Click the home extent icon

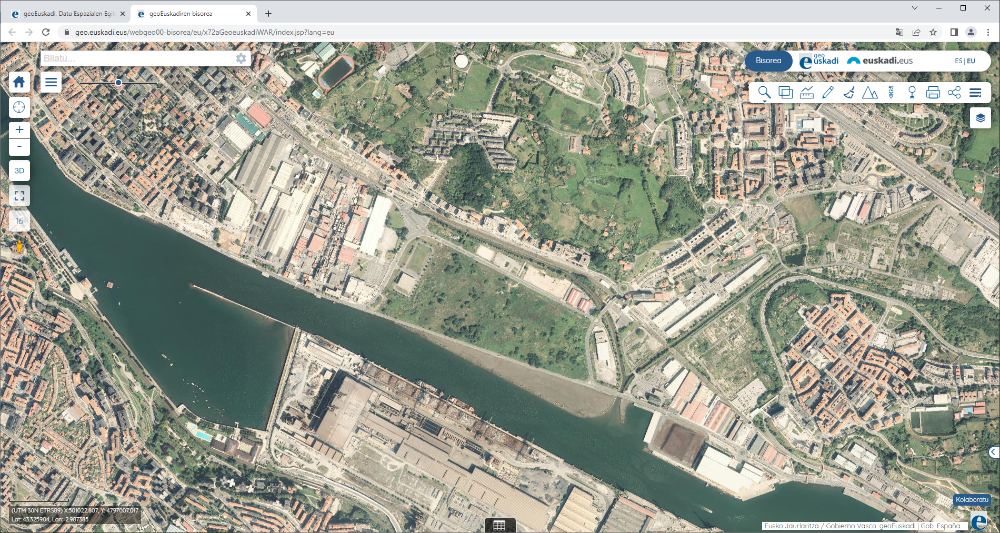pyautogui.click(x=19, y=82)
